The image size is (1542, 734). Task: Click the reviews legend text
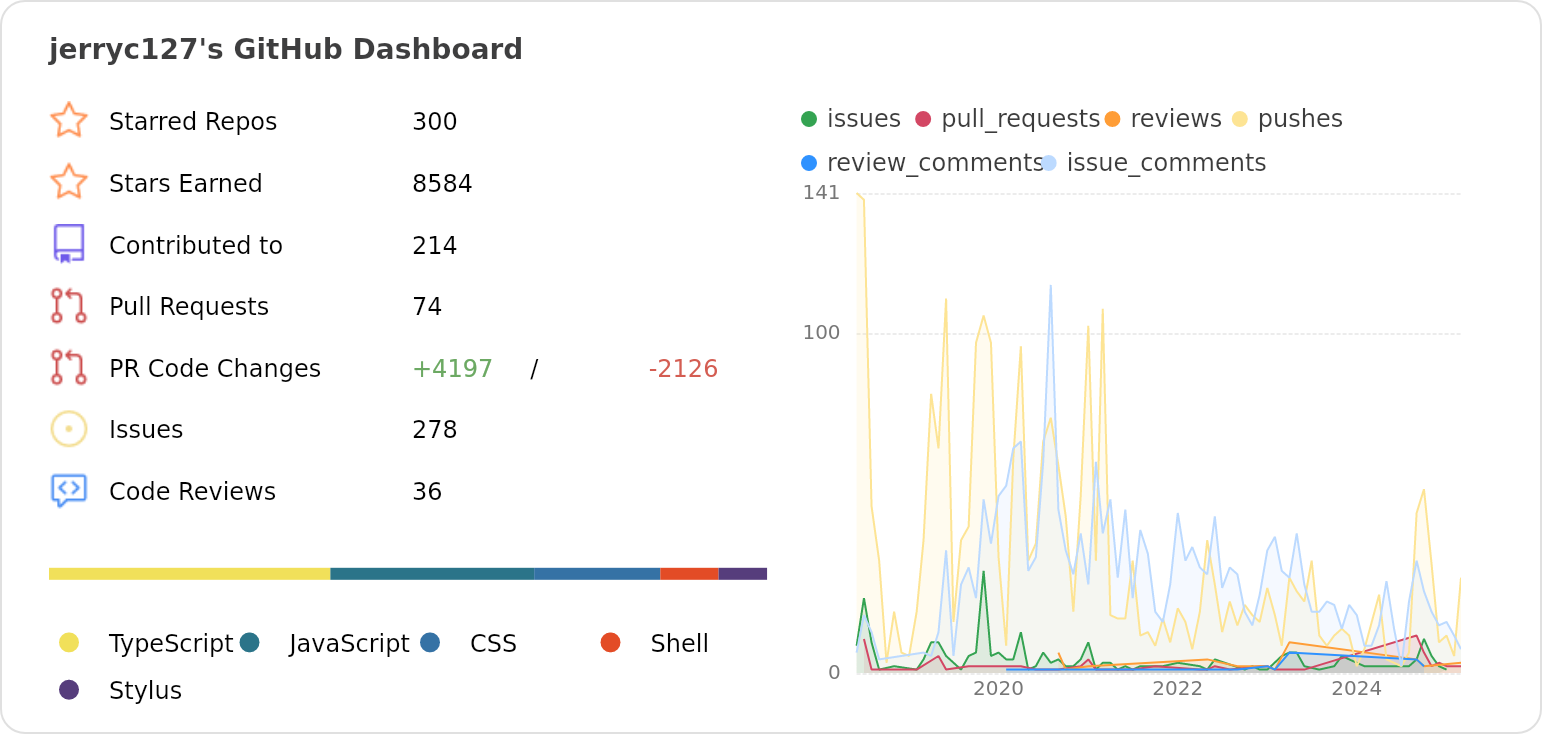click(1176, 119)
